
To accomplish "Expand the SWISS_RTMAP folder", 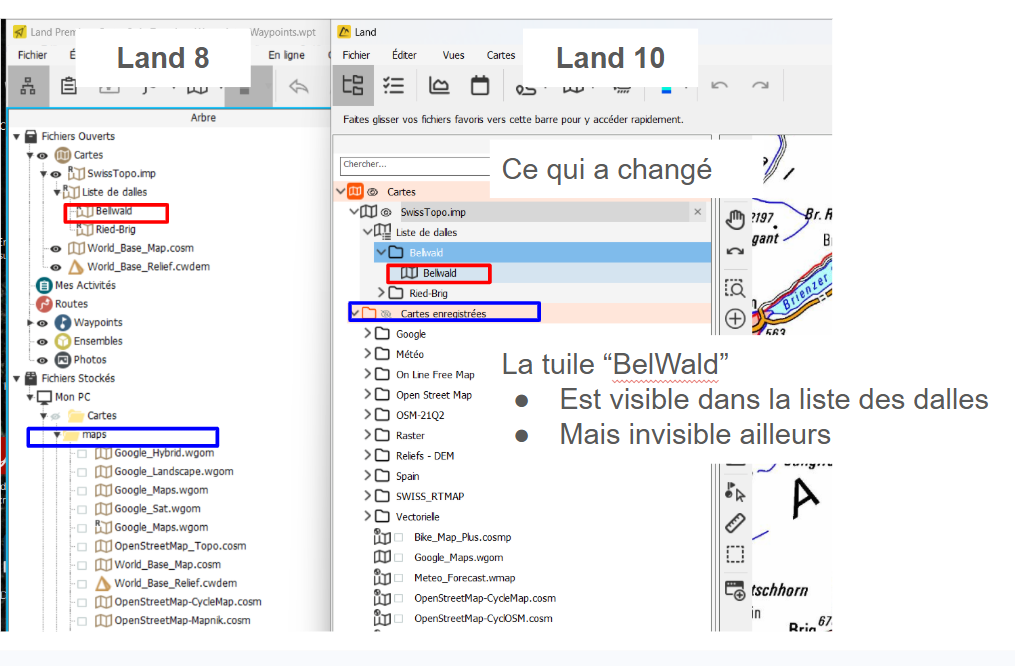I will click(368, 495).
